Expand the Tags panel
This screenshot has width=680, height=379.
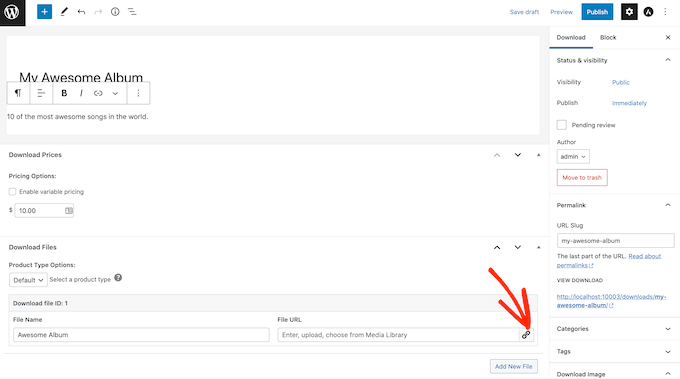tap(614, 351)
